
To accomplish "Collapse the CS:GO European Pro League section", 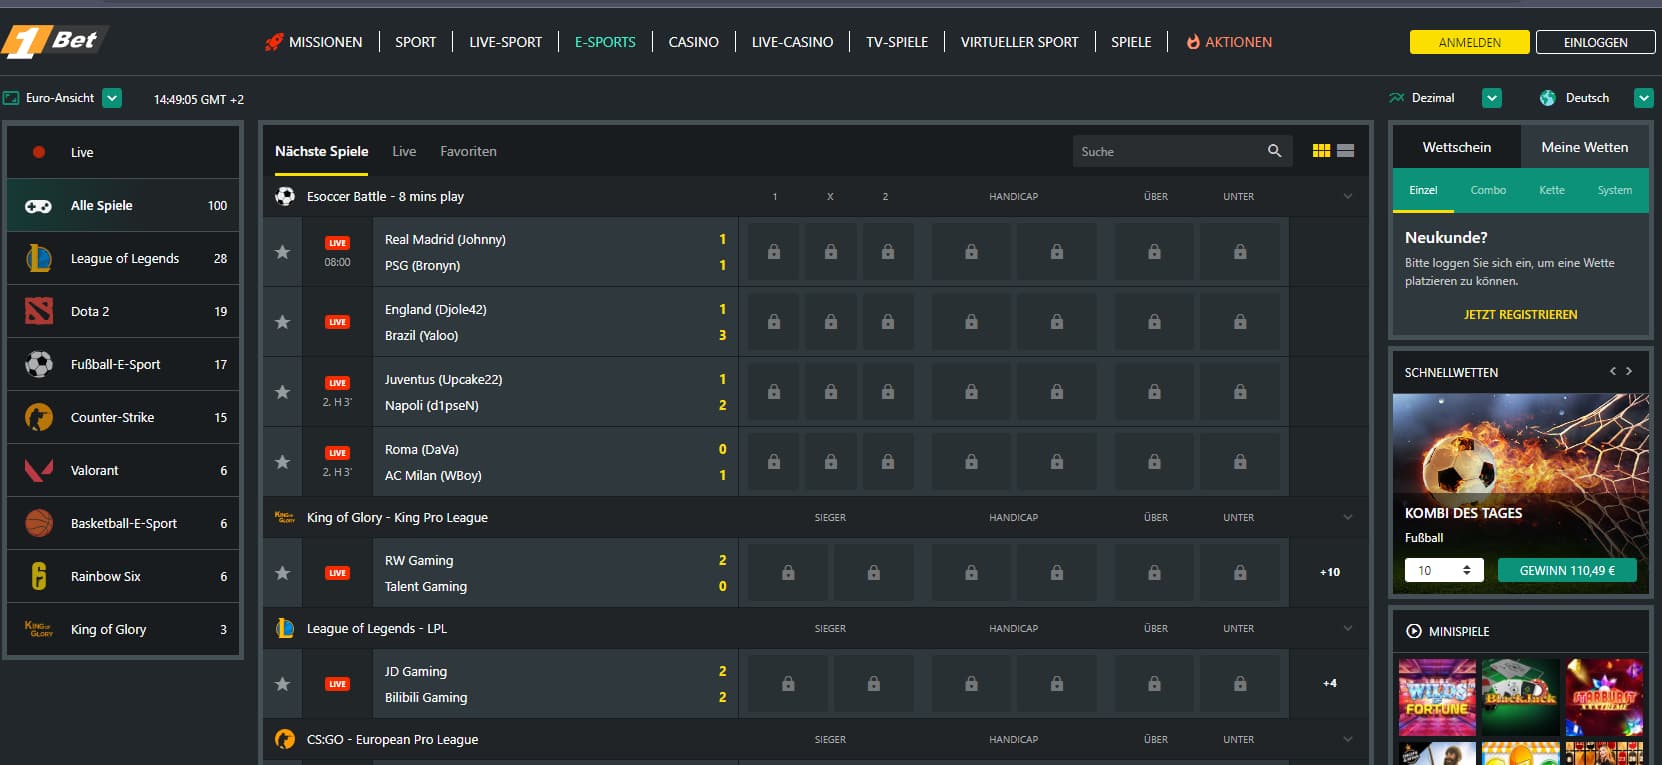I will pos(1347,739).
